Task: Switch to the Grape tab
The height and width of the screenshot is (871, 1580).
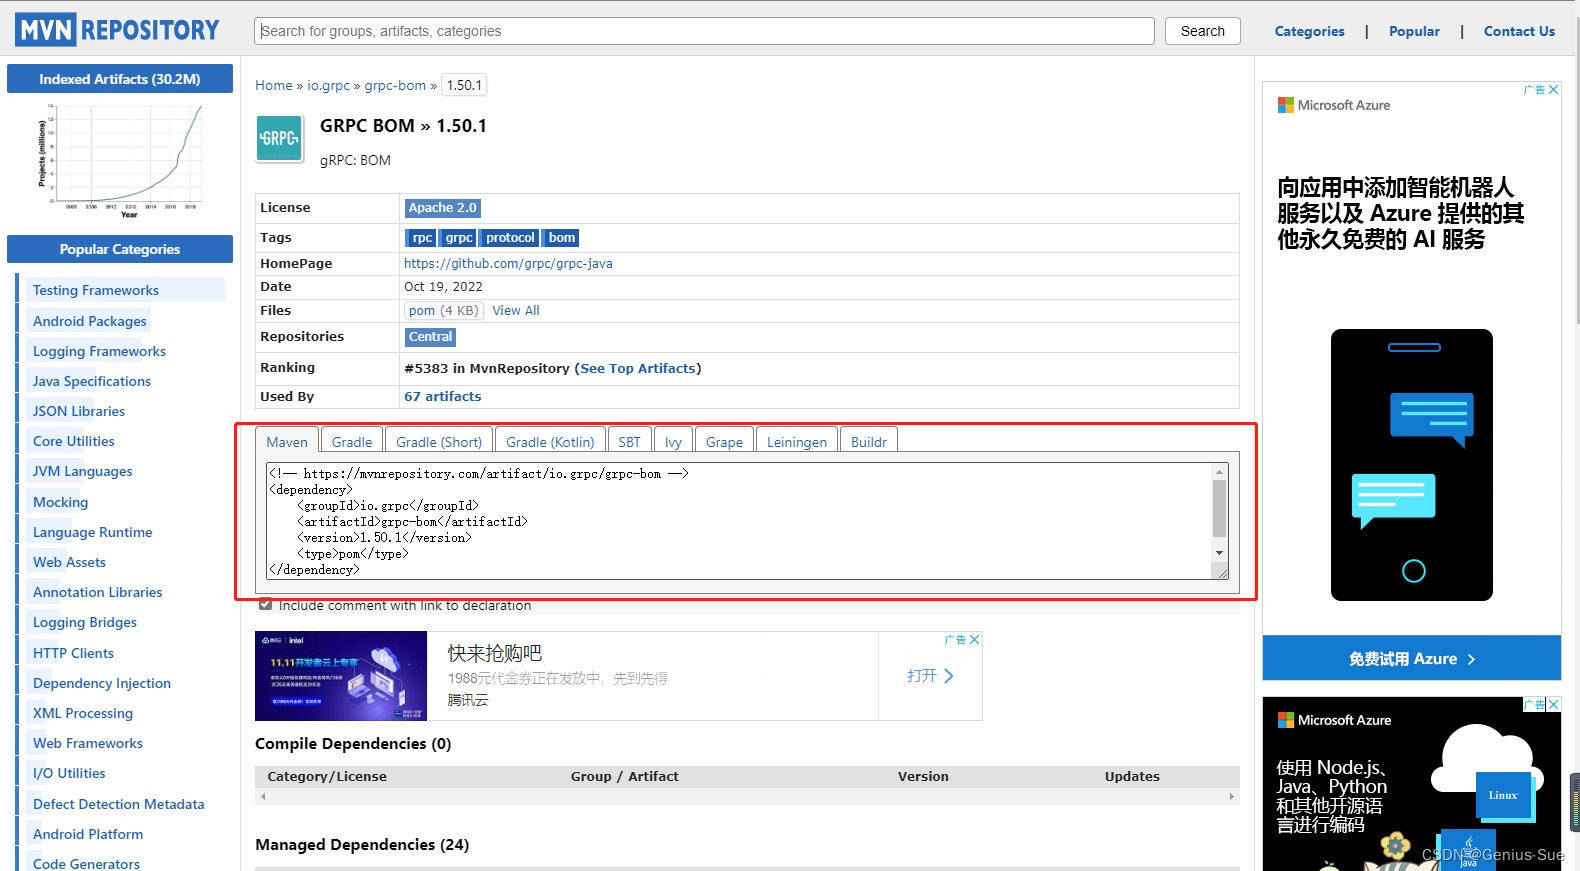Action: click(724, 442)
